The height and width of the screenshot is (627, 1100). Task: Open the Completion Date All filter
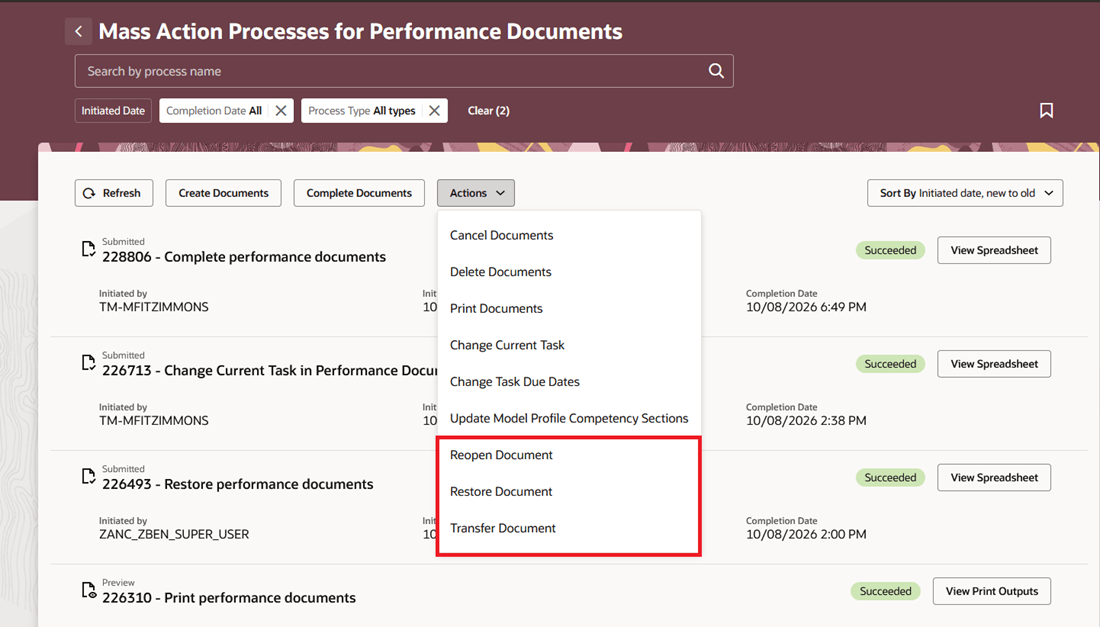(214, 111)
